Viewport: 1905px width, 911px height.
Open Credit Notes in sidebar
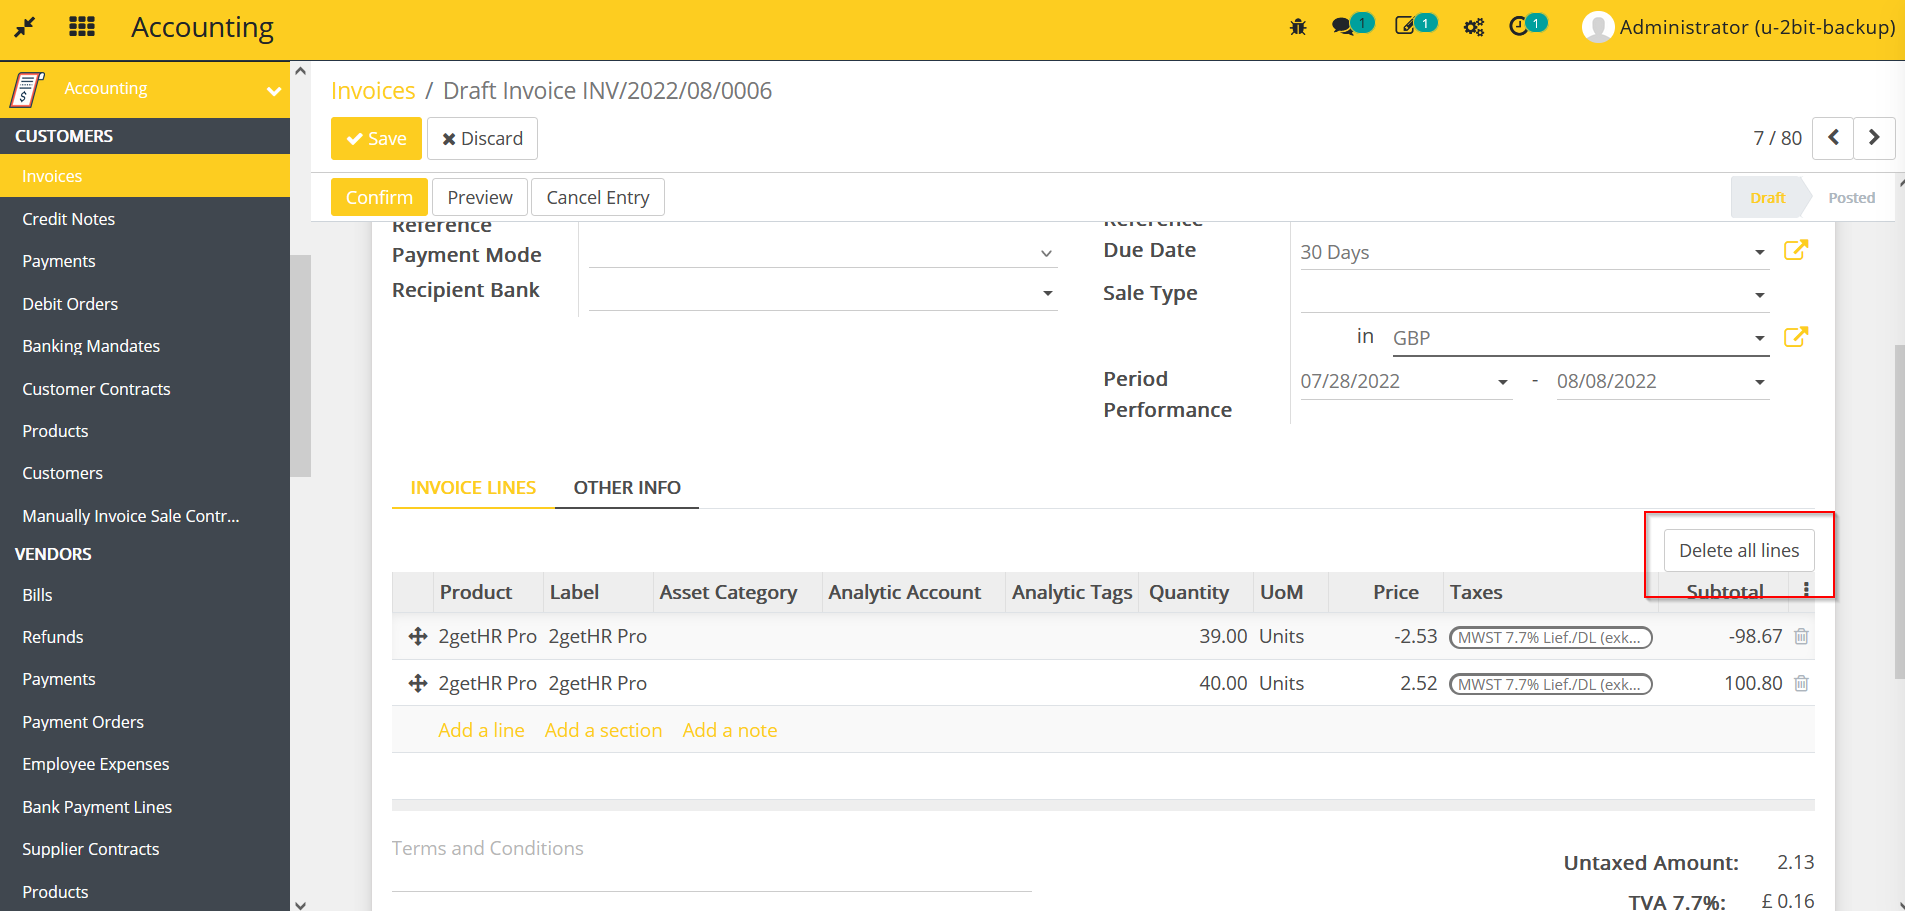click(69, 219)
